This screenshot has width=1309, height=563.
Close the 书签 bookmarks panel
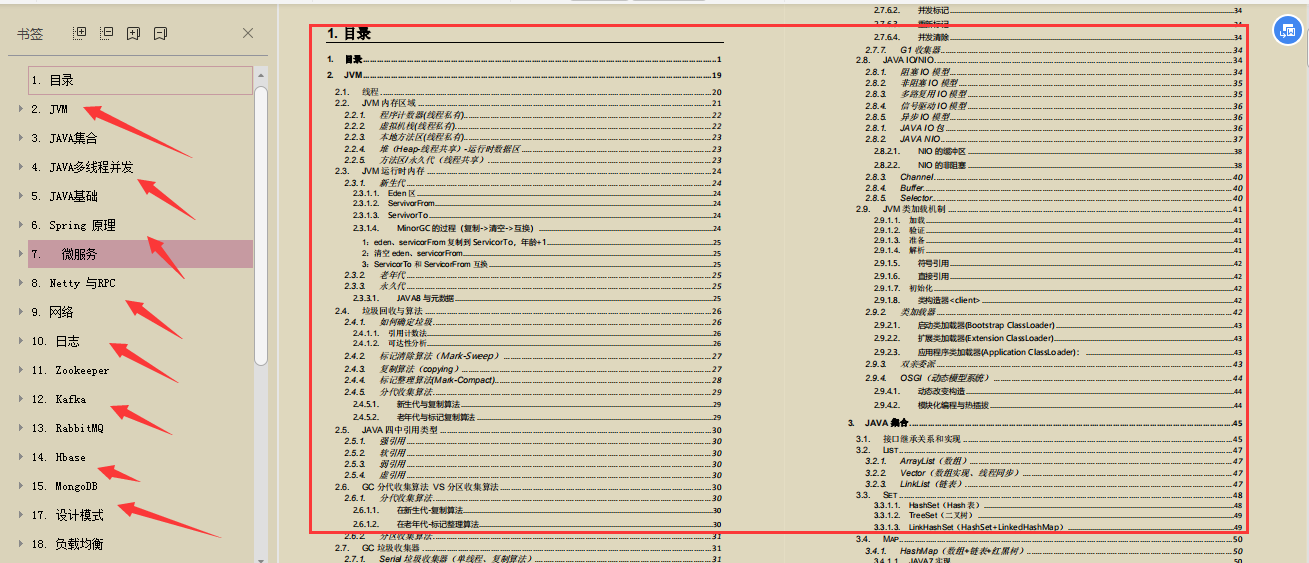pyautogui.click(x=248, y=33)
